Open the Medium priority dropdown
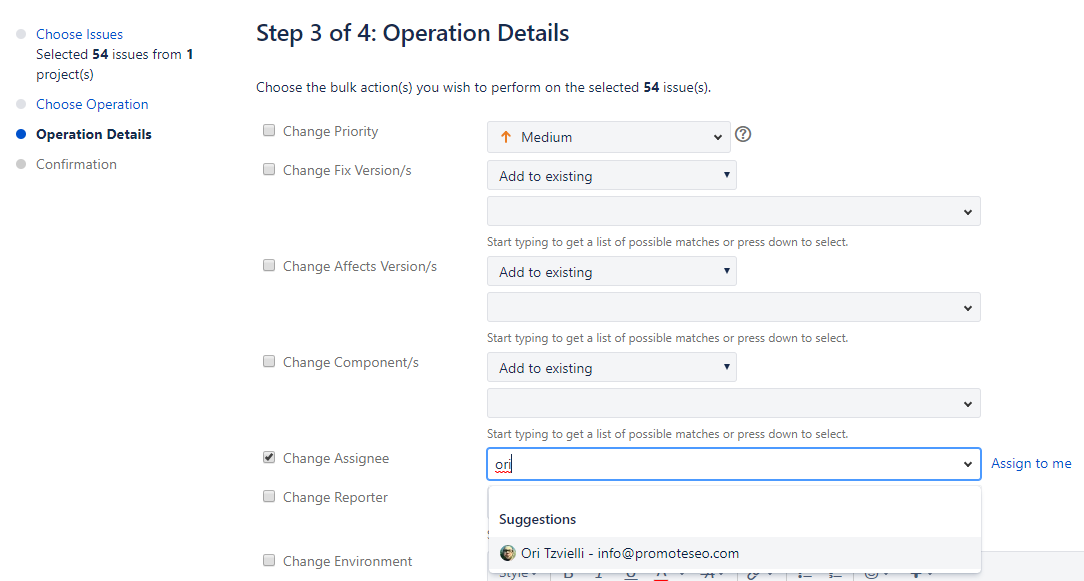1084x581 pixels. pyautogui.click(x=608, y=137)
